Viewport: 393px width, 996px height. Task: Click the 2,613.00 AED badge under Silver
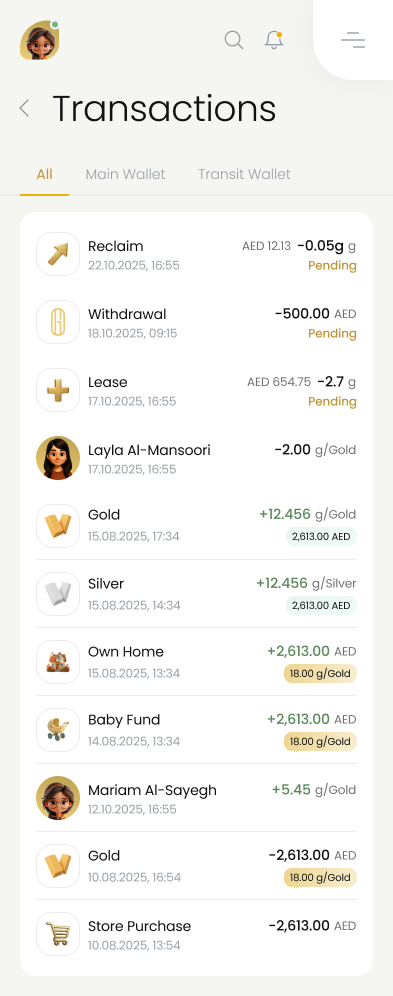pyautogui.click(x=321, y=606)
